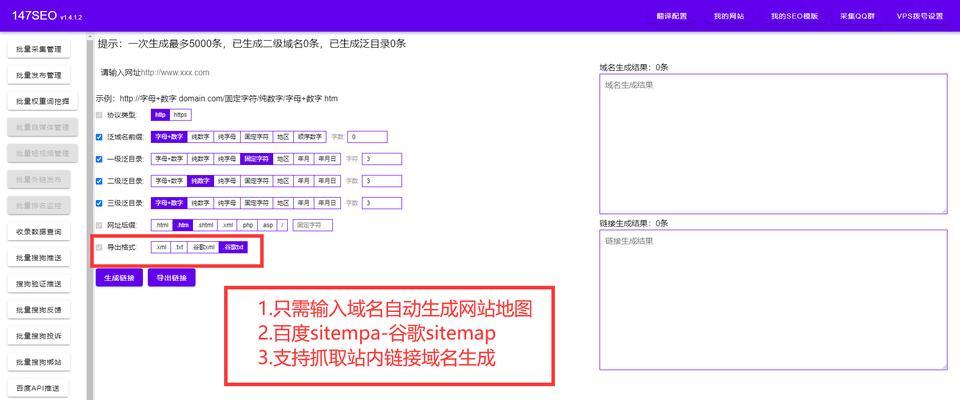Focus the 固定字符 suffix input
Viewport: 960px width, 400px height.
click(x=313, y=225)
